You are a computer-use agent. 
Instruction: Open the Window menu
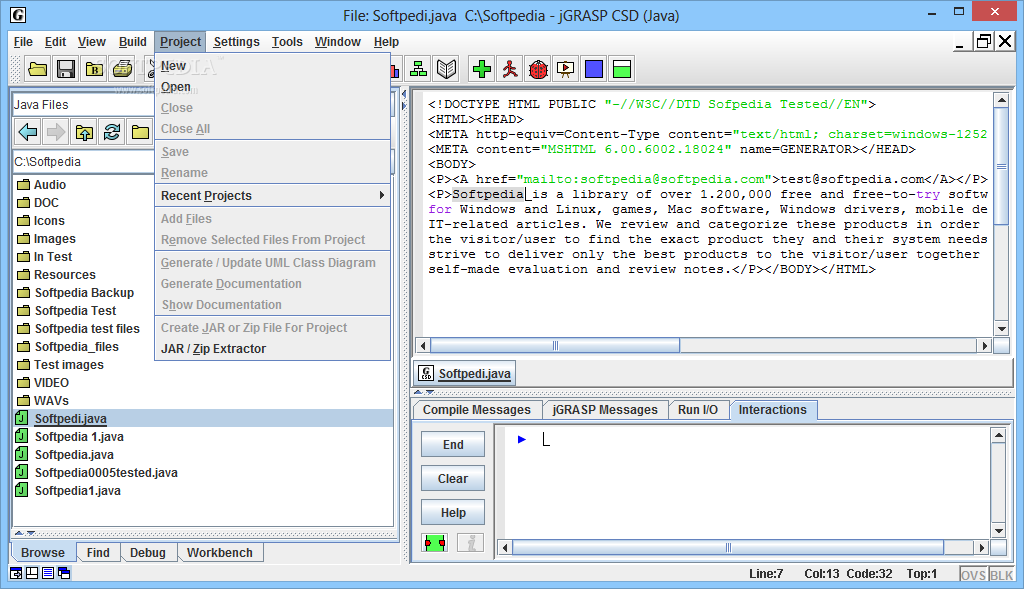pos(338,42)
